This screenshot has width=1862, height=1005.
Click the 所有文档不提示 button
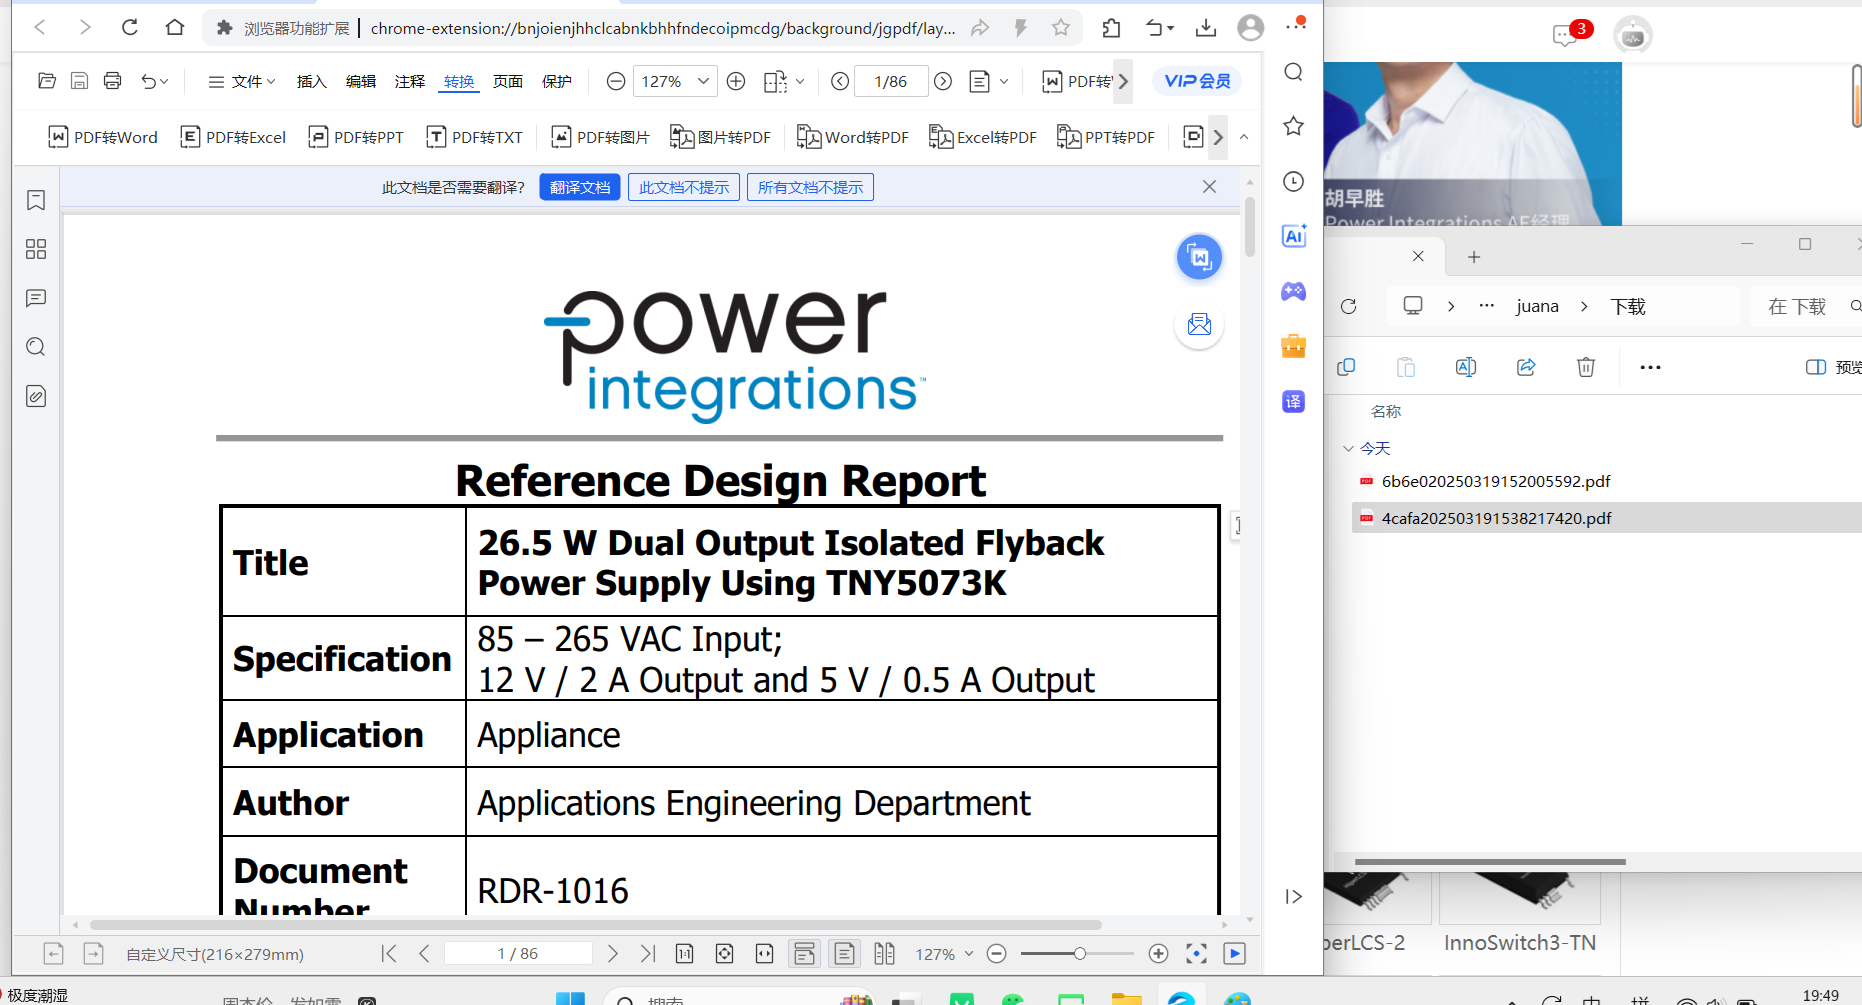click(x=810, y=187)
